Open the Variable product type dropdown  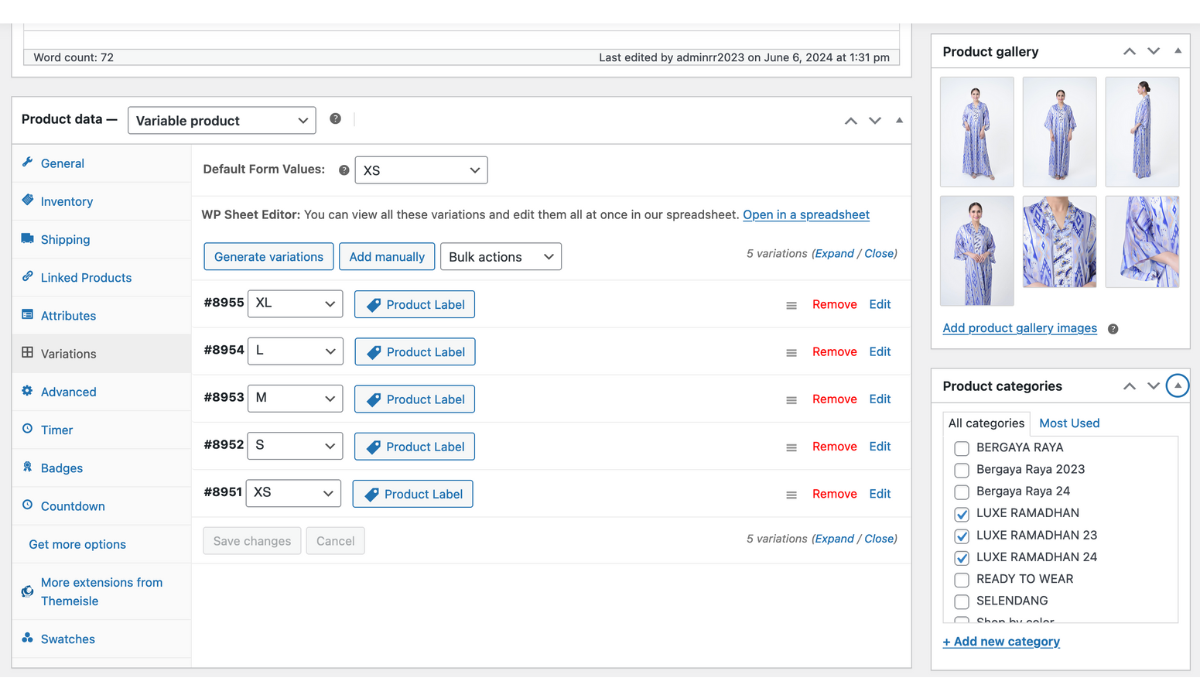click(x=222, y=120)
